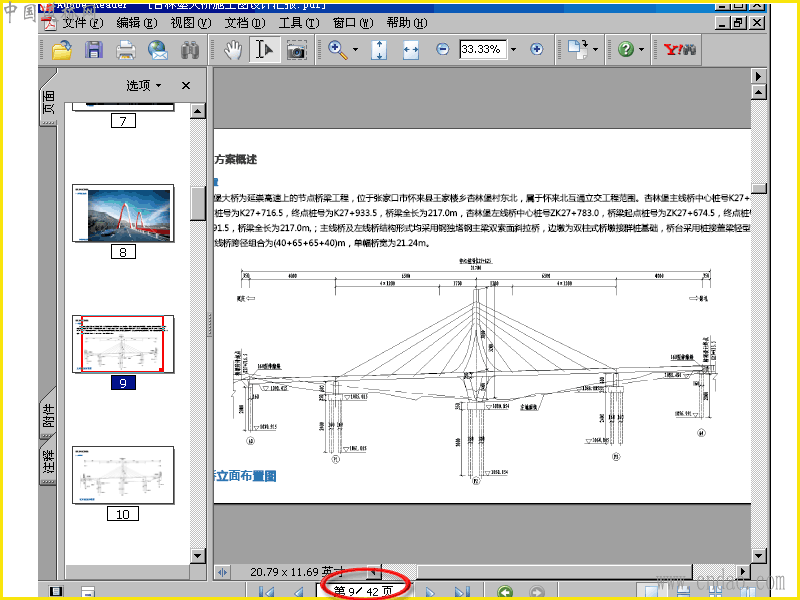Select page 10 thumbnail
The image size is (800, 600).
pyautogui.click(x=123, y=476)
